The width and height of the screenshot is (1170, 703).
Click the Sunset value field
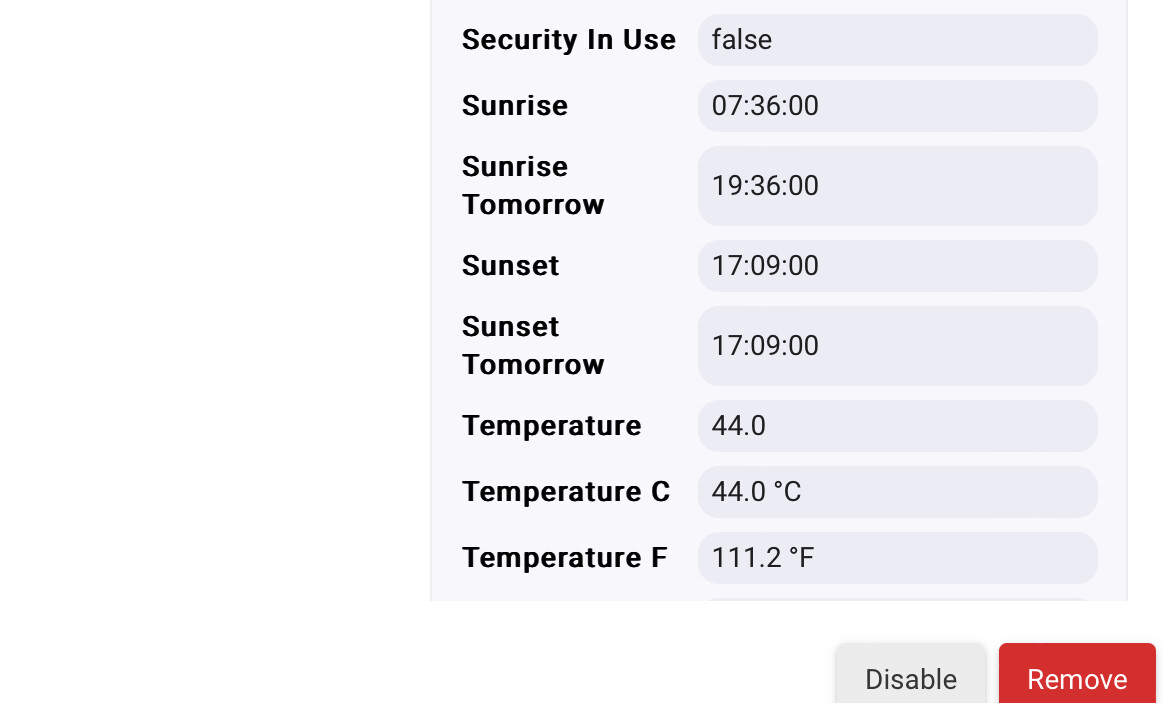point(898,266)
